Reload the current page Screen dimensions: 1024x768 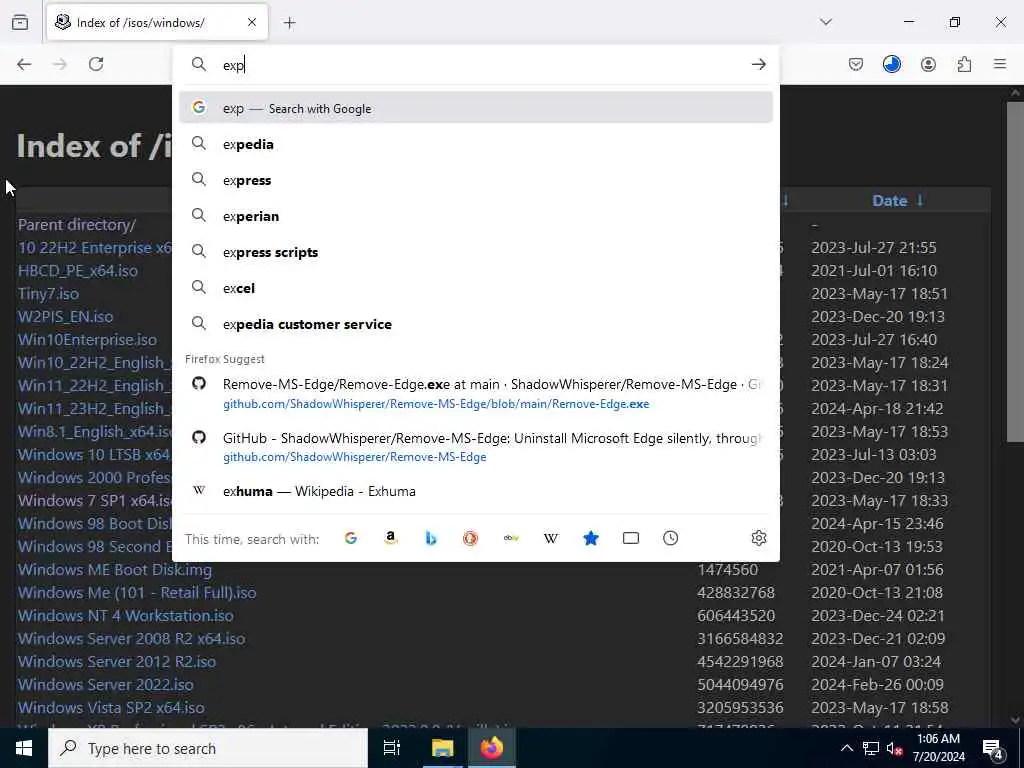[x=96, y=64]
